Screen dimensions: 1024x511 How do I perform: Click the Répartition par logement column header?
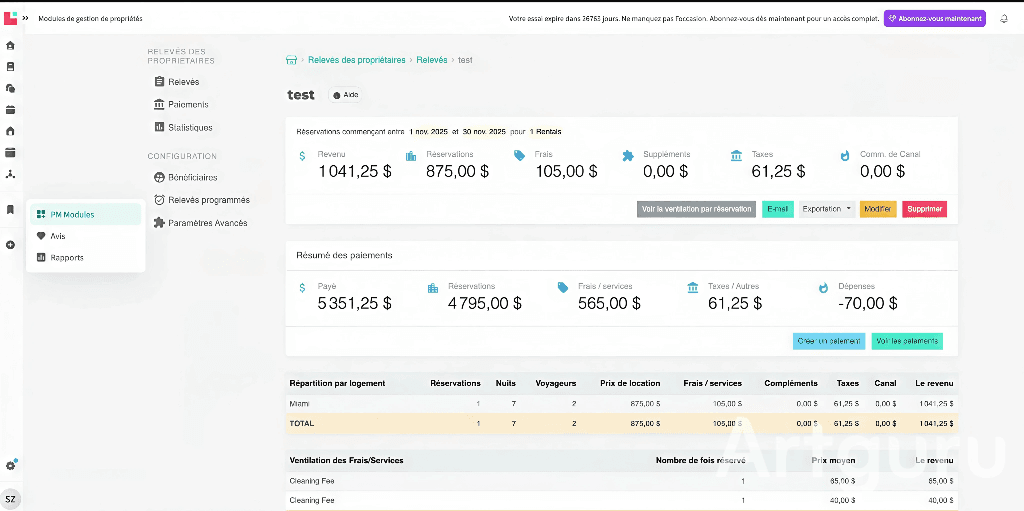point(337,384)
